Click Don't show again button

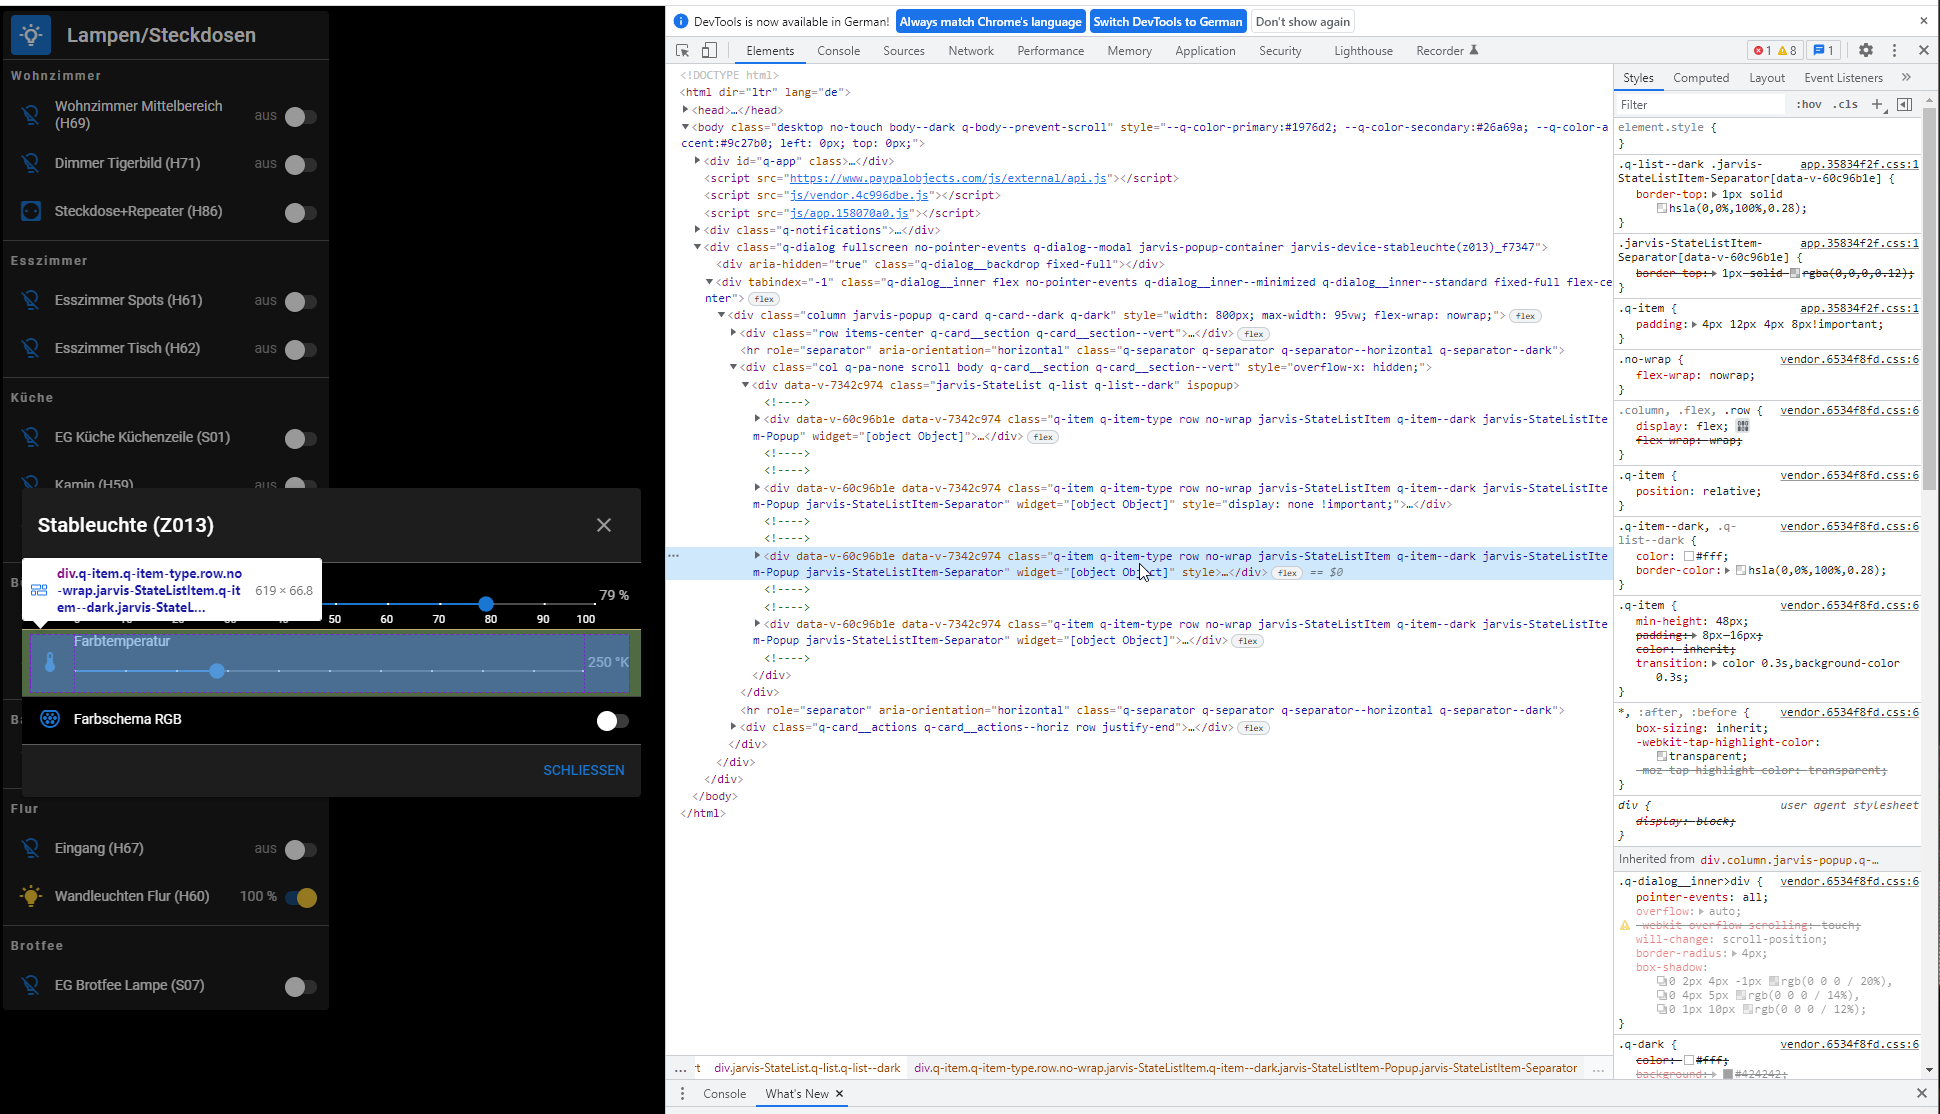point(1303,21)
